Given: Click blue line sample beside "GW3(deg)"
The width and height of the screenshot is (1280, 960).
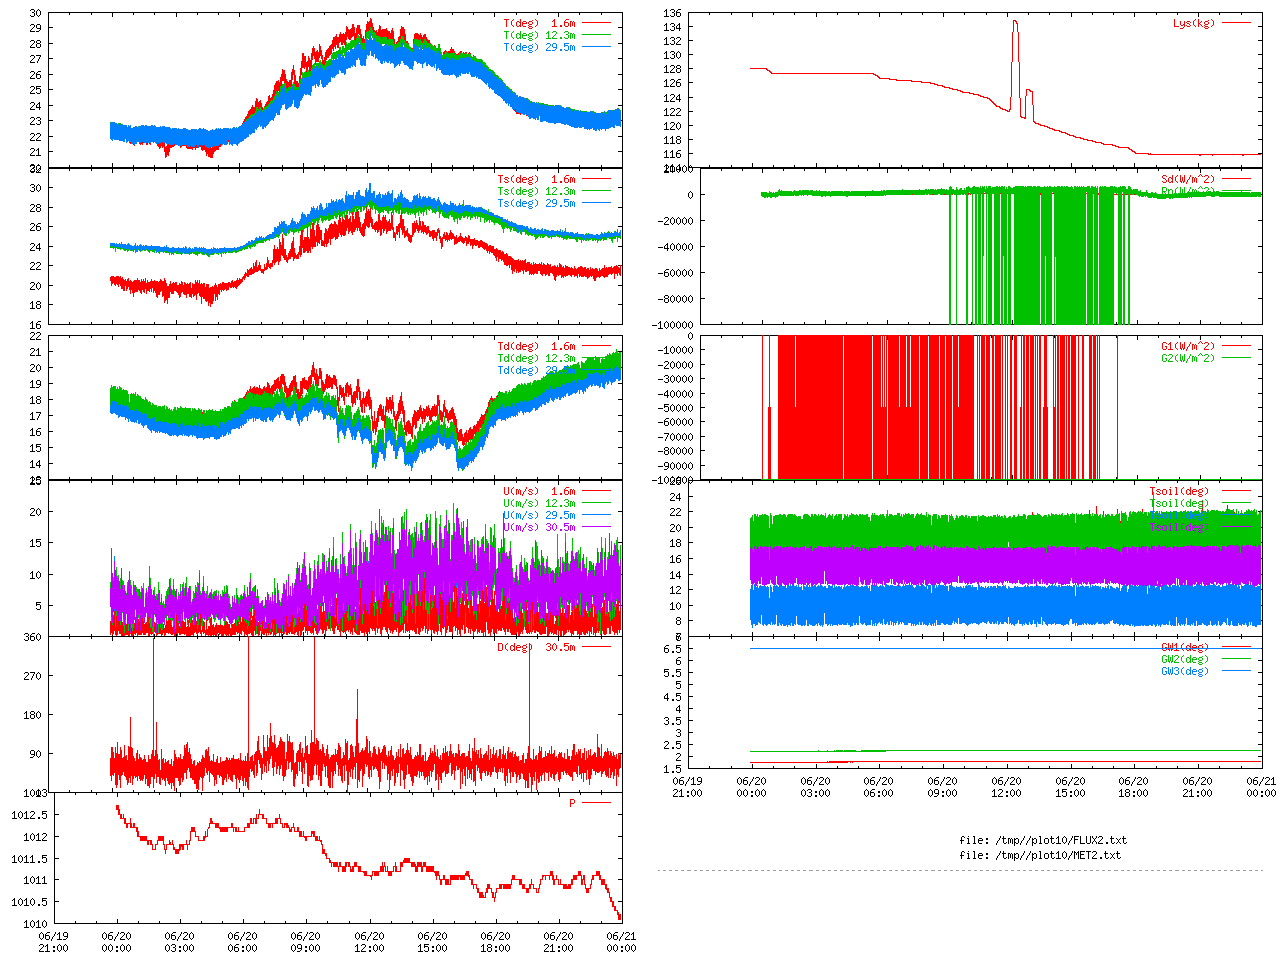Looking at the screenshot, I should point(1237,671).
